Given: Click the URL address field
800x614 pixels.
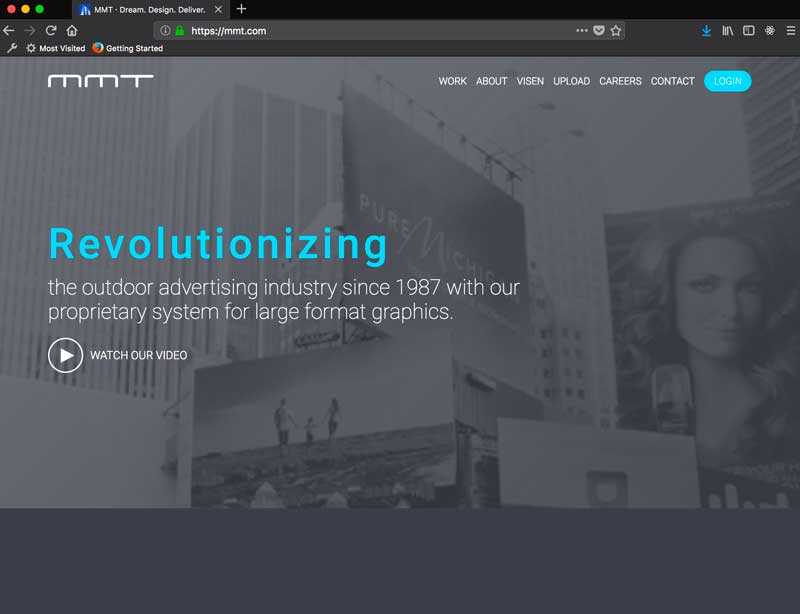Looking at the screenshot, I should (380, 31).
